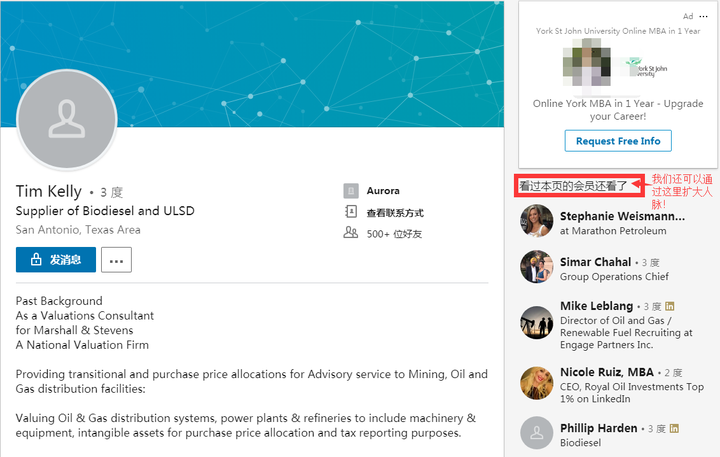This screenshot has width=720, height=457.
Task: Open the three-dot more actions button beside the message button
Action: click(x=116, y=260)
